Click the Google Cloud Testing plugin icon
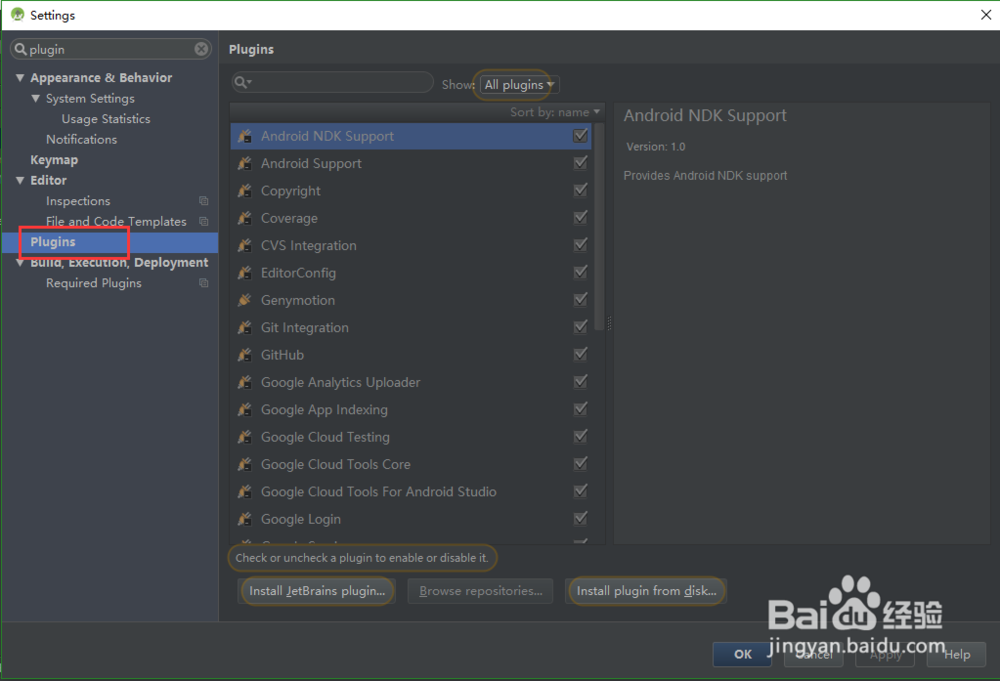 [245, 437]
